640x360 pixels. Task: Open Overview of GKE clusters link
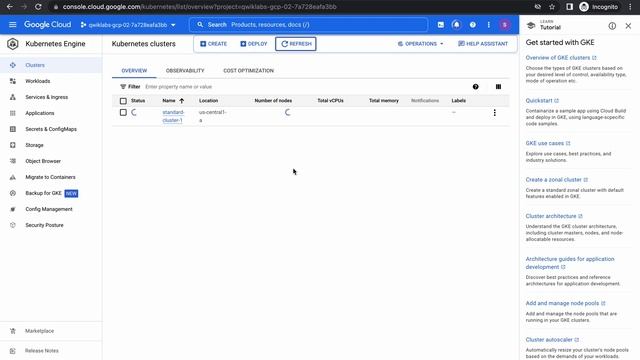coord(561,58)
